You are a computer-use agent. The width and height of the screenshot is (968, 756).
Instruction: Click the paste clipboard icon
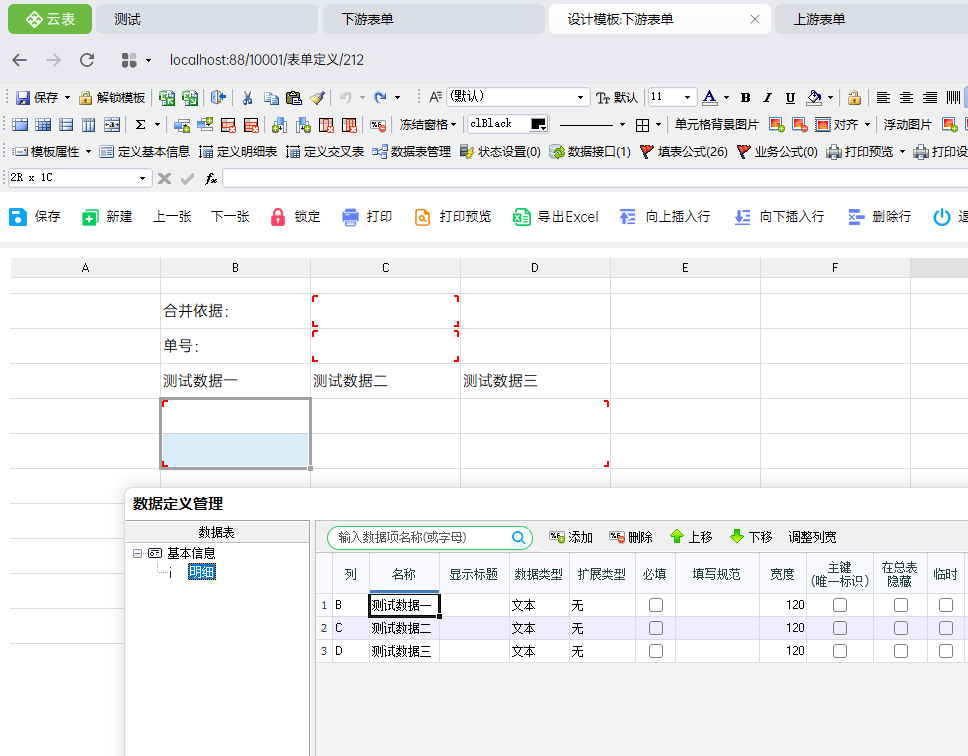tap(294, 98)
